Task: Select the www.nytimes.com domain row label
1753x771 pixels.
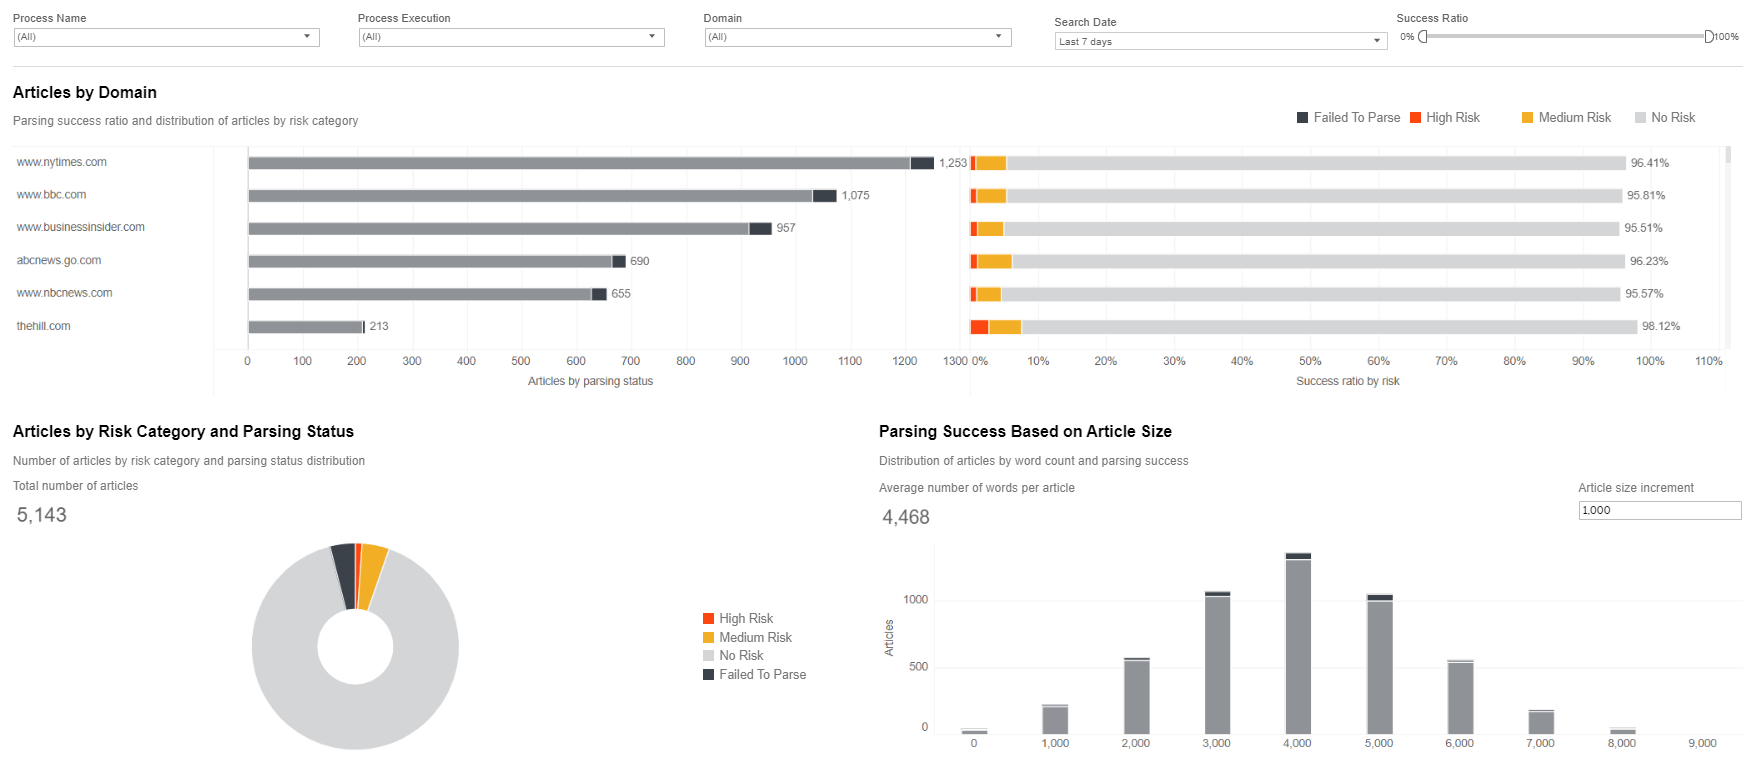Action: [62, 162]
